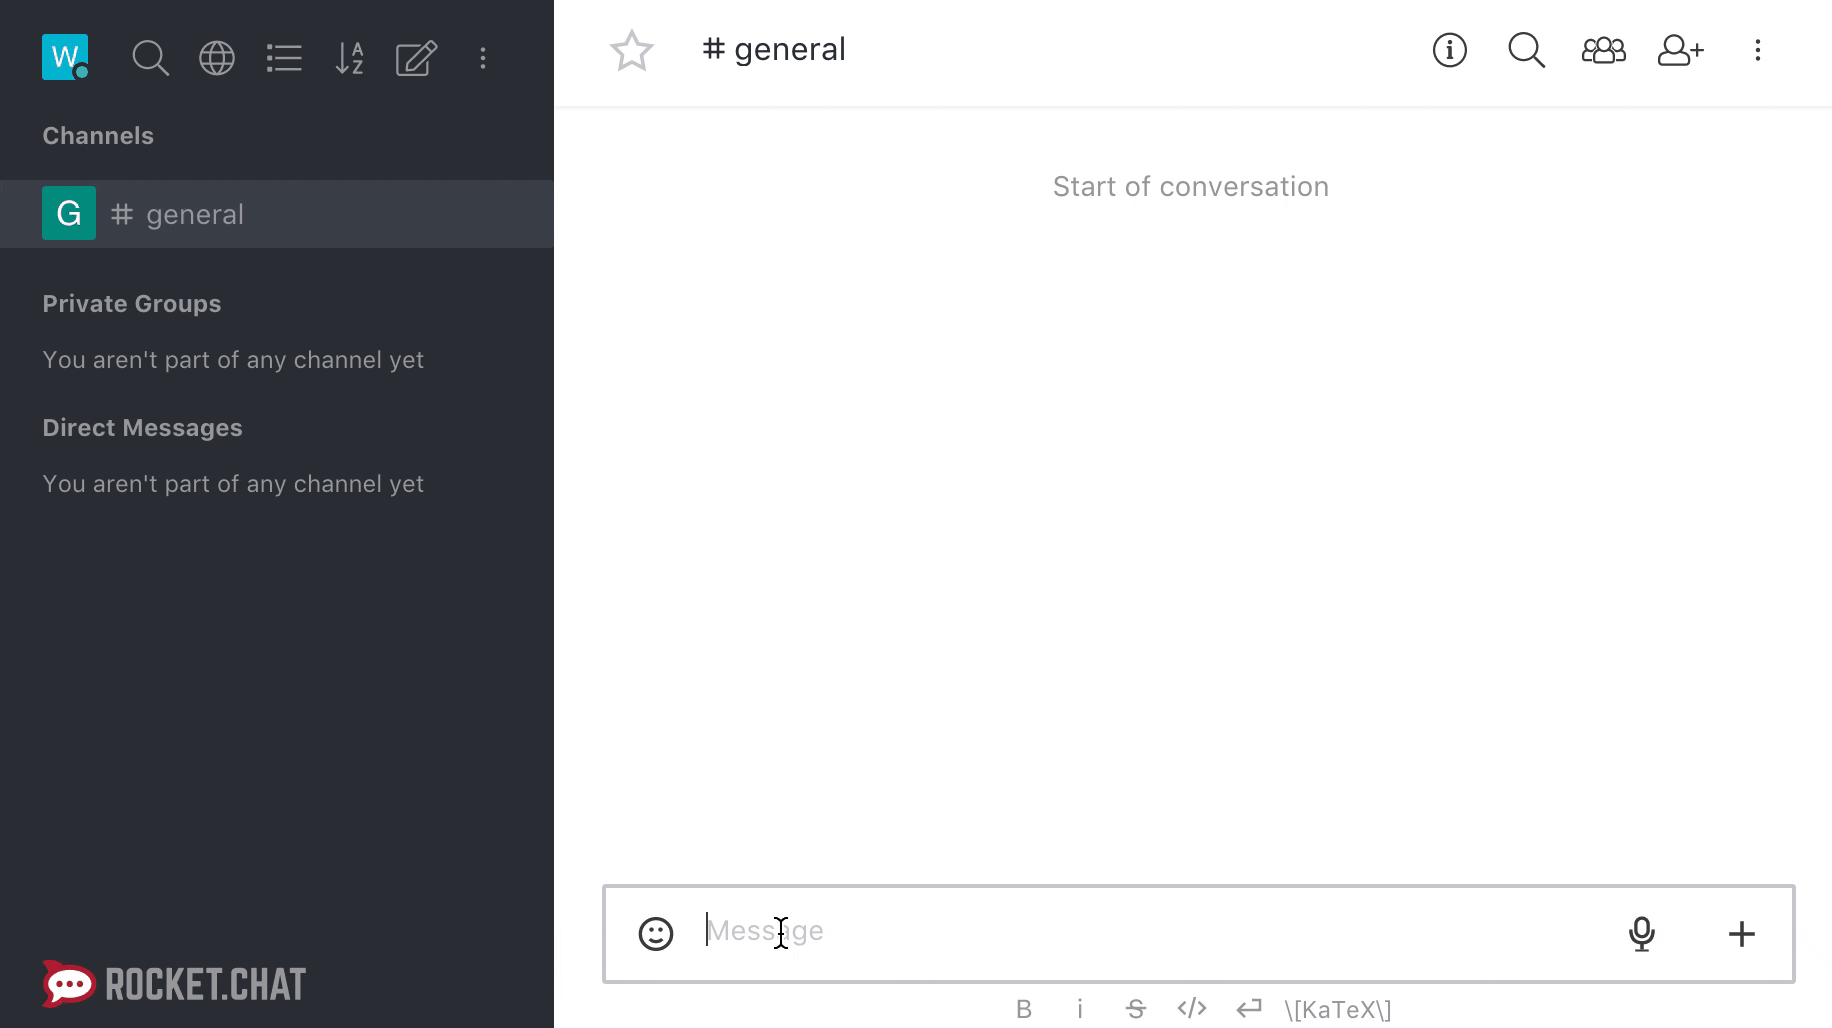Open the directory globe icon
Screen dimensions: 1832x1028
point(217,58)
